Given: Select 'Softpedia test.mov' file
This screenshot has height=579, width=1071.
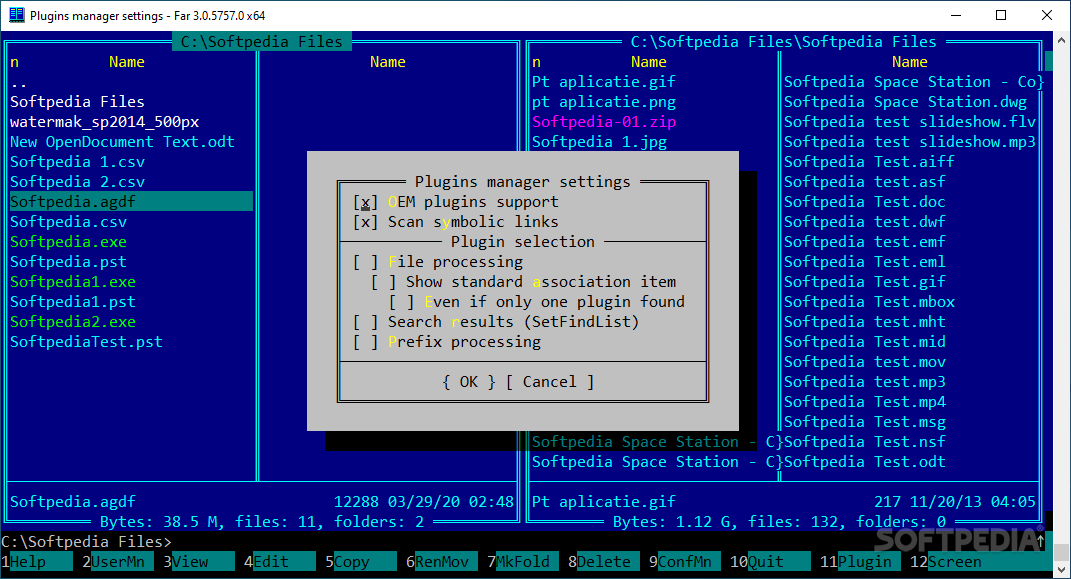Looking at the screenshot, I should [865, 362].
